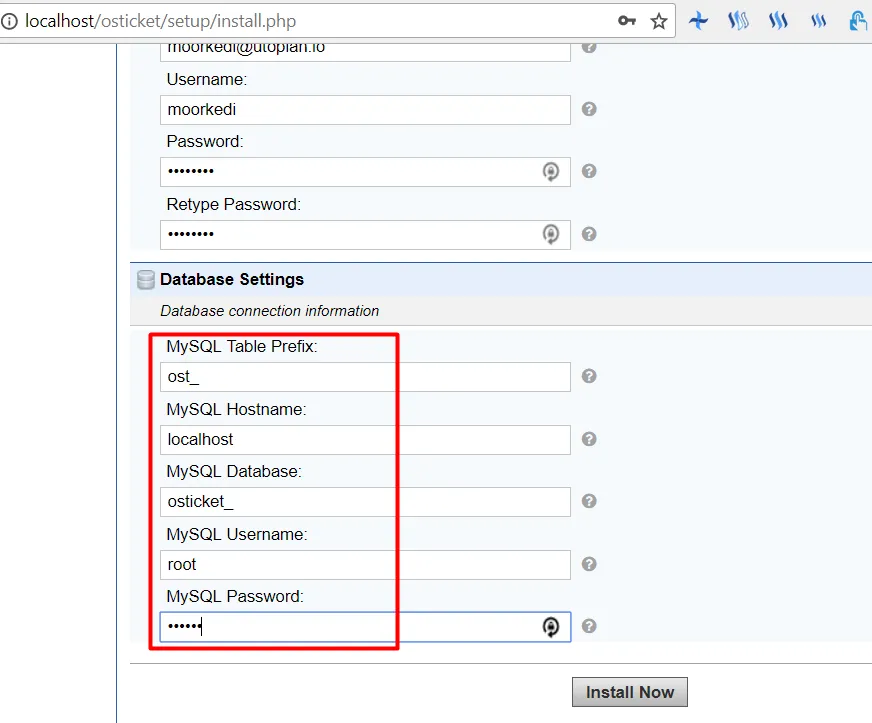This screenshot has height=723, width=872.
Task: Click the browser address bar URL
Action: pyautogui.click(x=161, y=21)
